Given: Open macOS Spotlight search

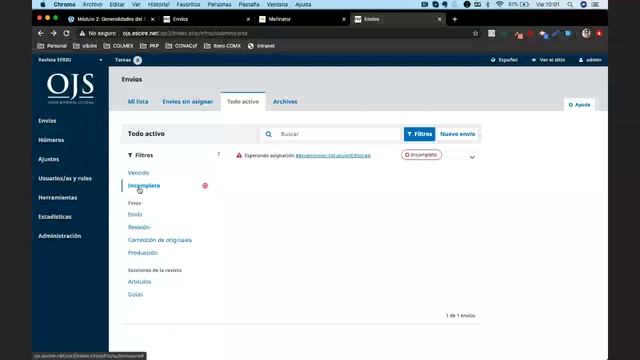Looking at the screenshot, I should point(570,4).
